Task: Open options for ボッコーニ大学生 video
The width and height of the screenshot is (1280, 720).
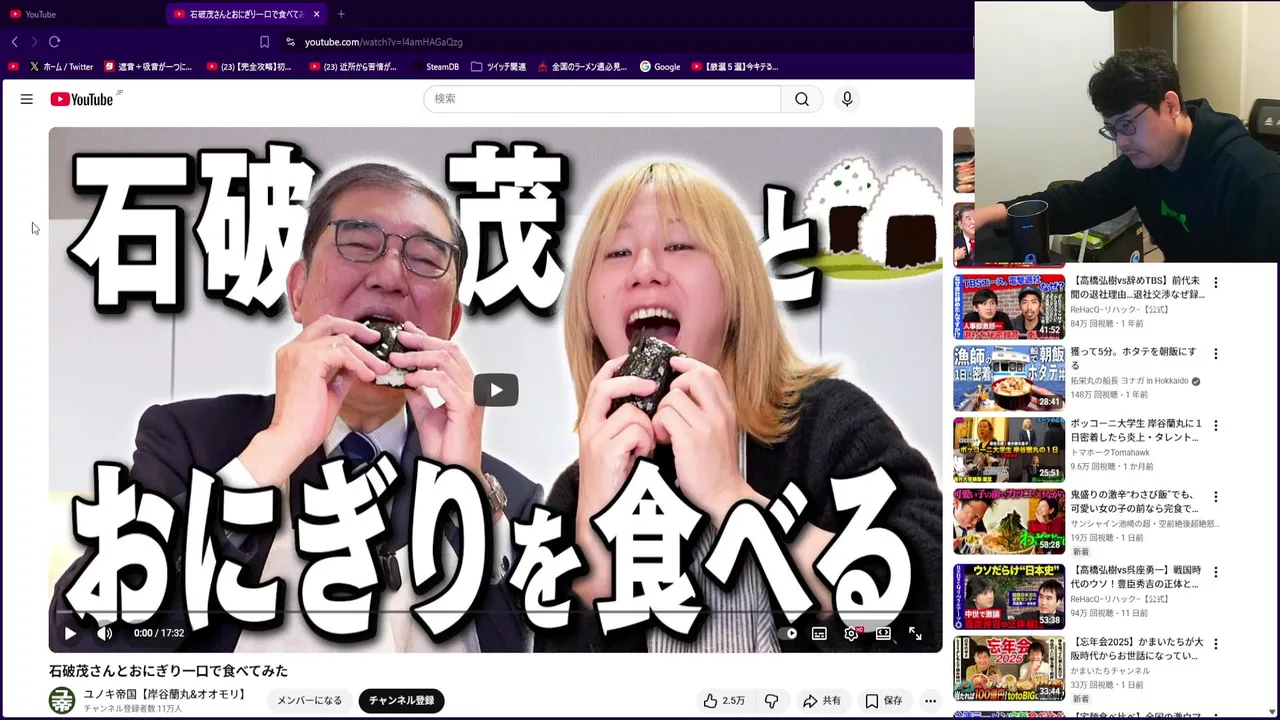Action: tap(1216, 425)
